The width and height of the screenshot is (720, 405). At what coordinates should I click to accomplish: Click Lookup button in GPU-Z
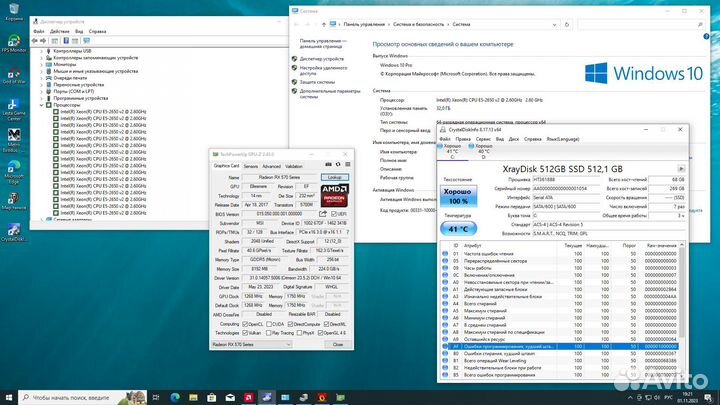point(335,177)
